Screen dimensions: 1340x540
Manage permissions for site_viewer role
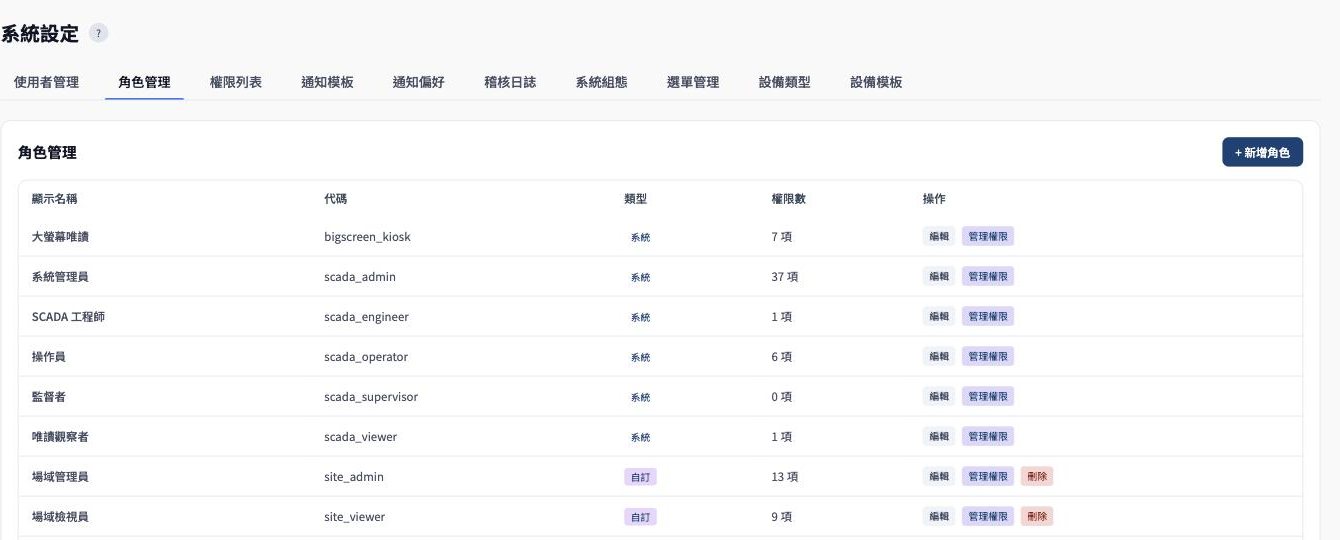click(988, 516)
